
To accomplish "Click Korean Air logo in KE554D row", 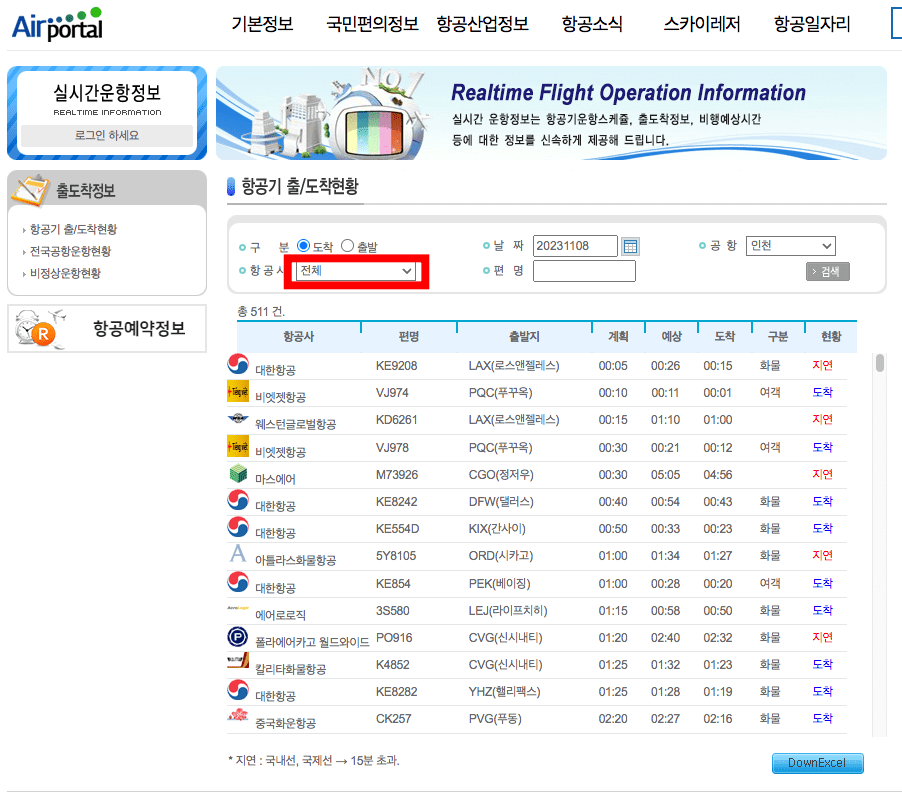I will point(238,527).
